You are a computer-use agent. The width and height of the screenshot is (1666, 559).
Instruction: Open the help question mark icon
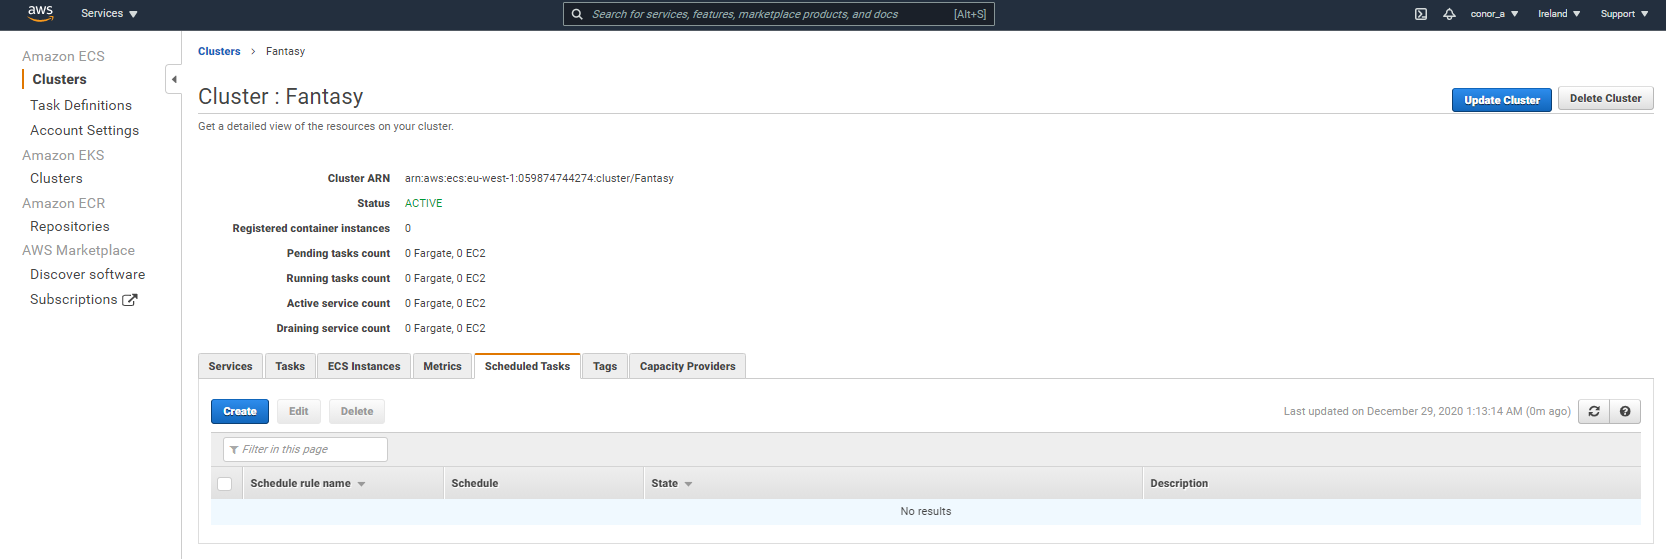coord(1625,411)
